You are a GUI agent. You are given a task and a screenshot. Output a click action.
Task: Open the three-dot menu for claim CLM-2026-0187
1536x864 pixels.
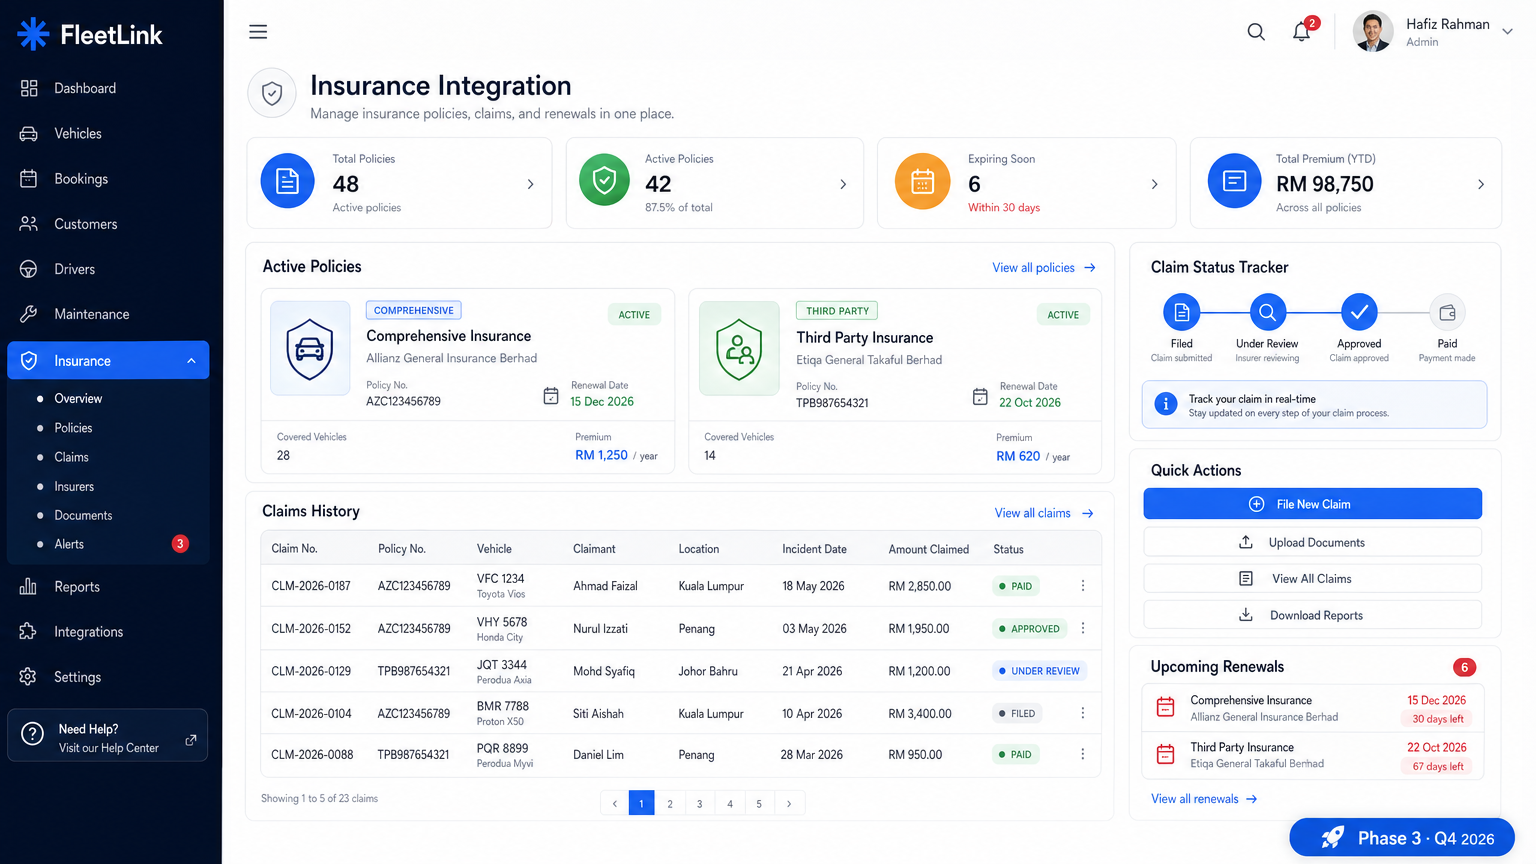click(x=1082, y=585)
